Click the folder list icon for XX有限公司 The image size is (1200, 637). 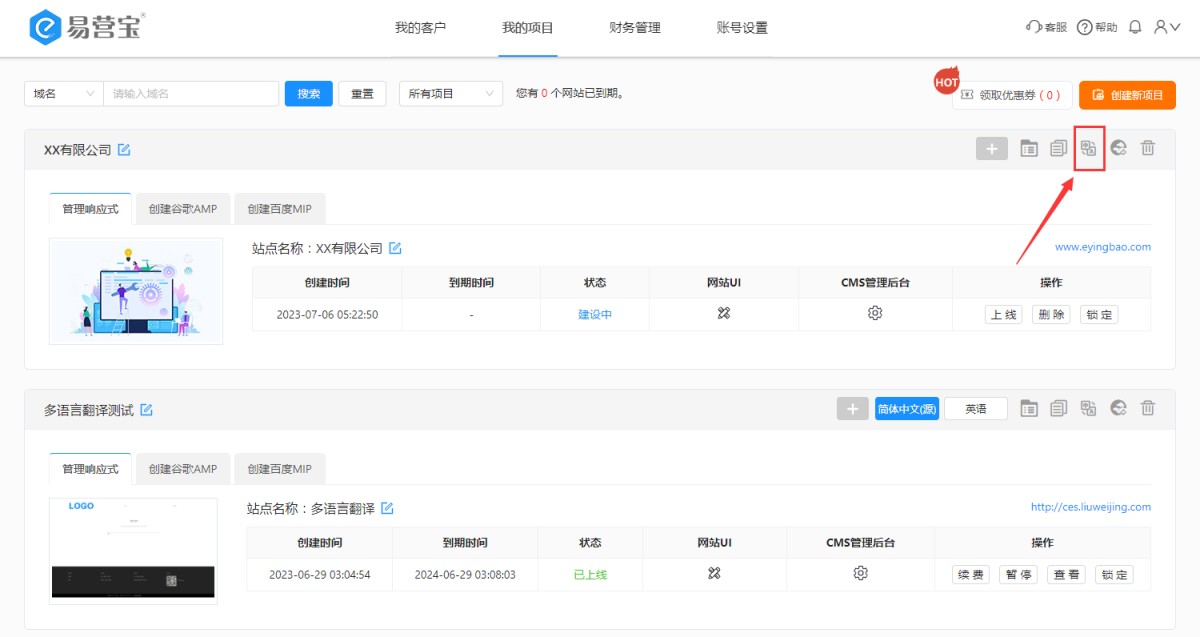[1029, 149]
